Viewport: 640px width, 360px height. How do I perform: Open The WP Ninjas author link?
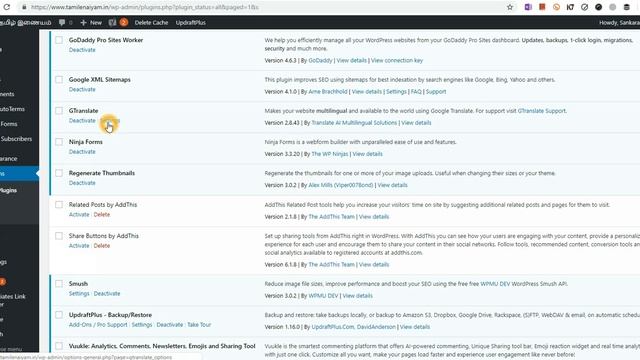[x=330, y=154]
